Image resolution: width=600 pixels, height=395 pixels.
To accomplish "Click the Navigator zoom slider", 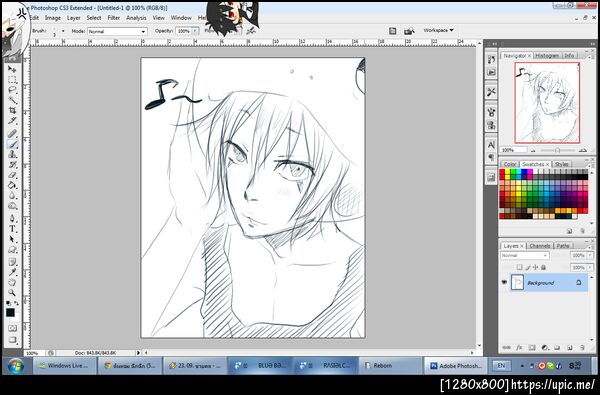I will click(x=557, y=150).
